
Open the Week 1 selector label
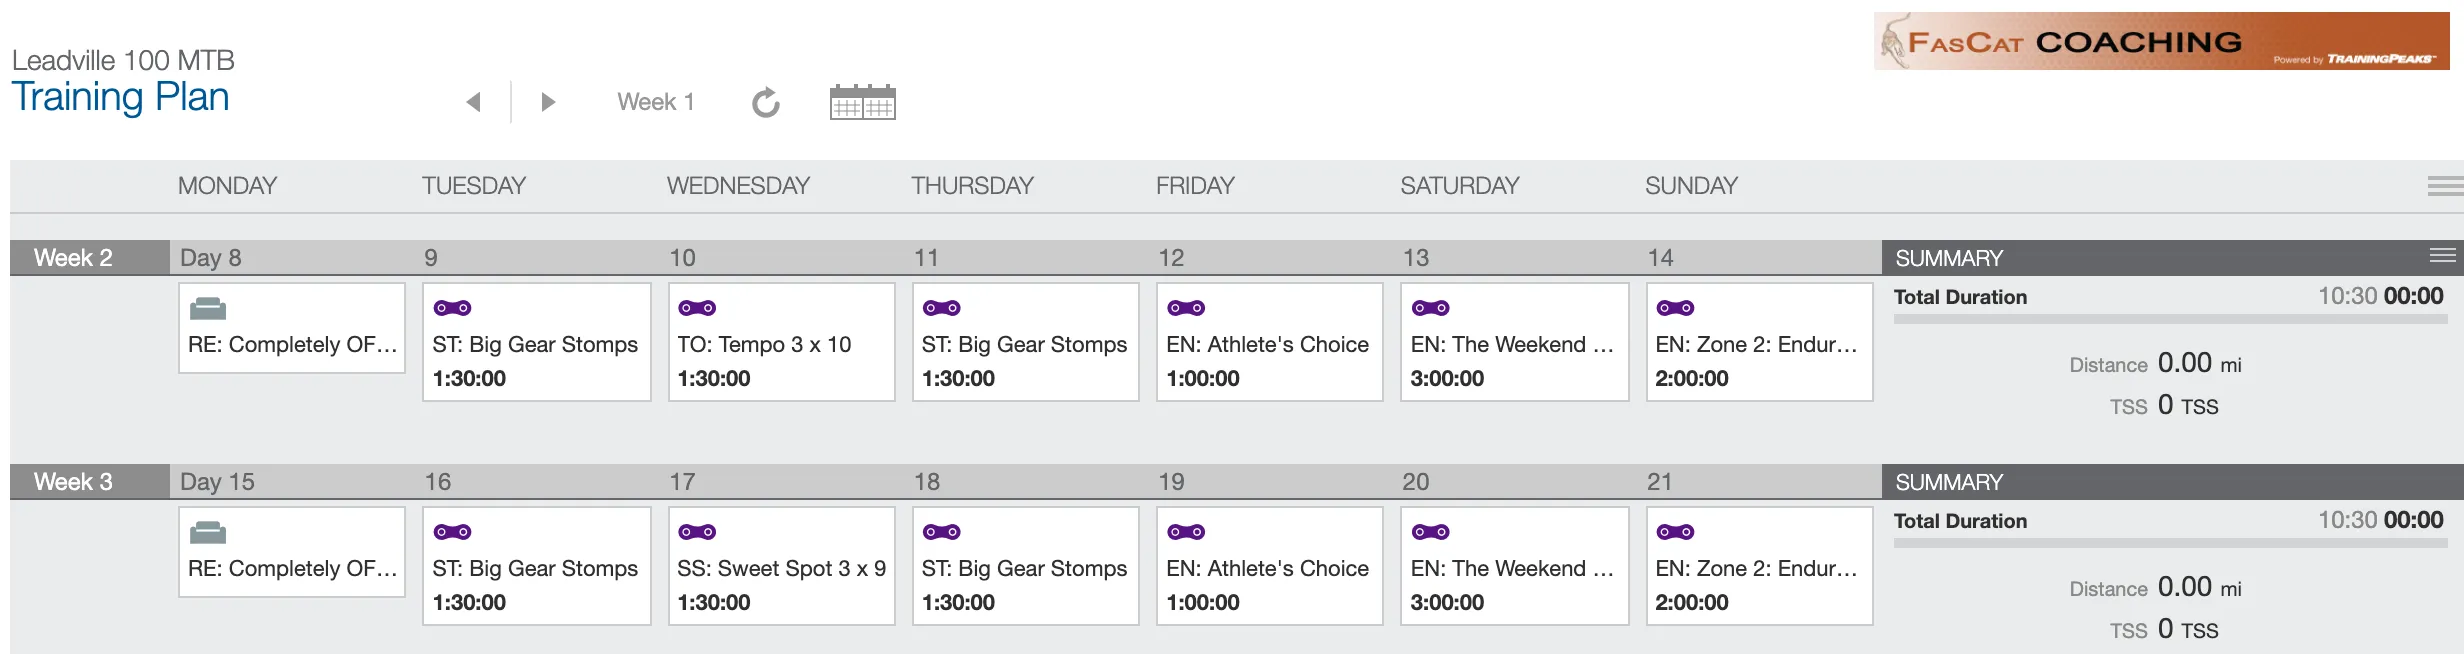coord(655,102)
